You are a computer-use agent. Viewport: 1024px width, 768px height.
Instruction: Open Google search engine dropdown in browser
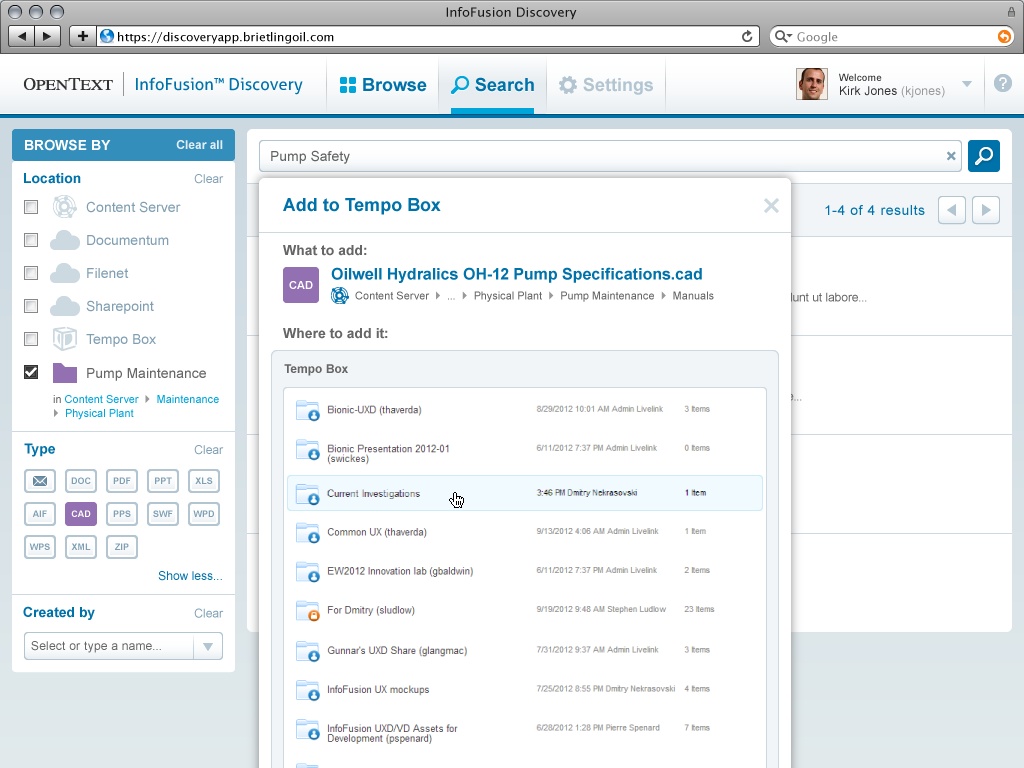(x=783, y=37)
